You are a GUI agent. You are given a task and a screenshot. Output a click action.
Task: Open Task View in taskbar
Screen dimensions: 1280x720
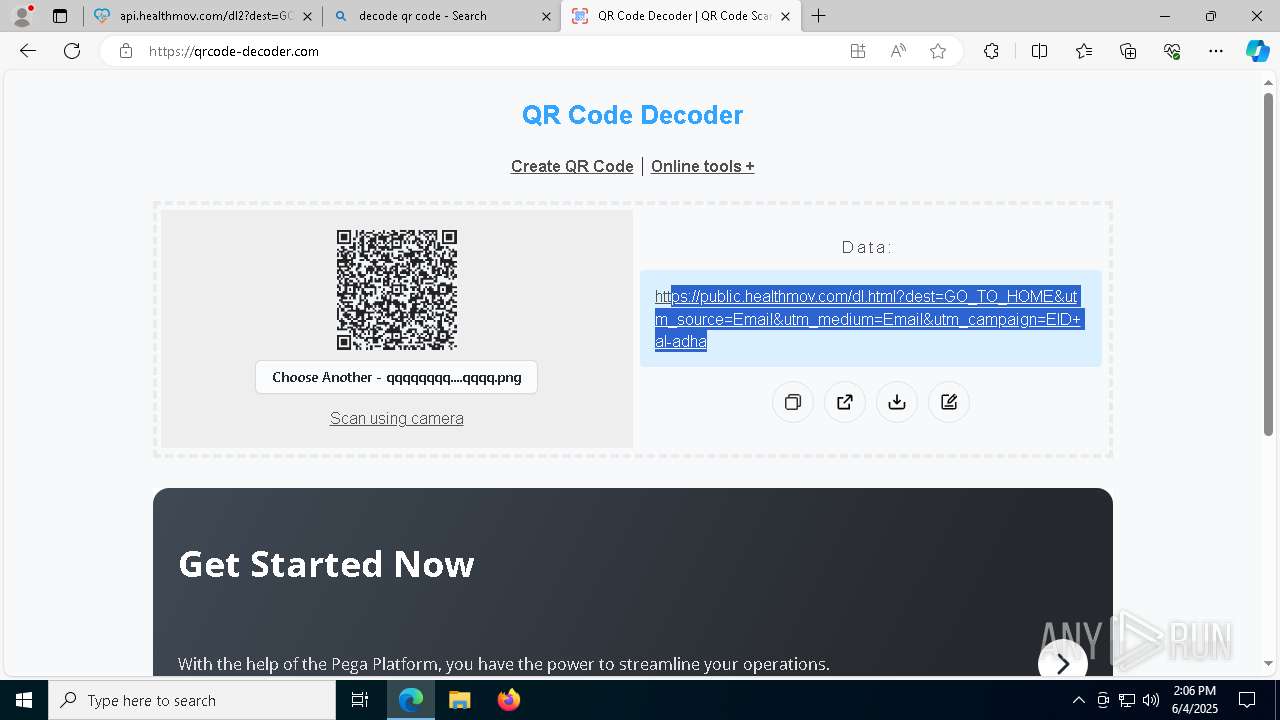360,700
